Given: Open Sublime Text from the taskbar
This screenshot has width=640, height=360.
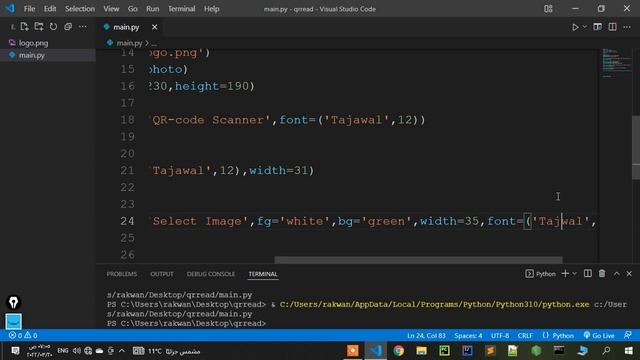Looking at the screenshot, I should pyautogui.click(x=490, y=351).
